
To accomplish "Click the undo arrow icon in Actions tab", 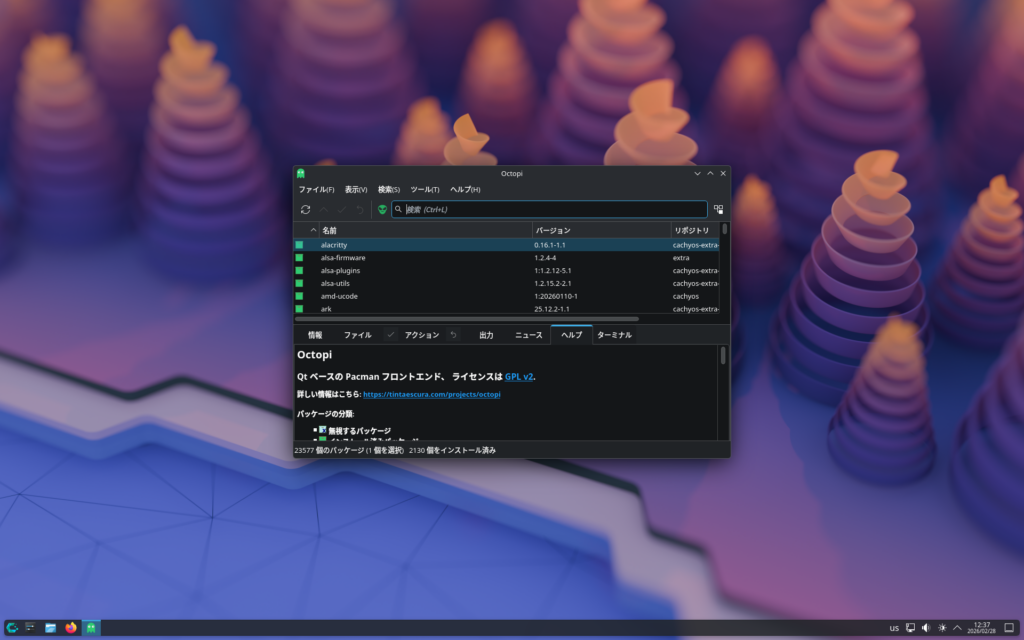I will tap(453, 335).
